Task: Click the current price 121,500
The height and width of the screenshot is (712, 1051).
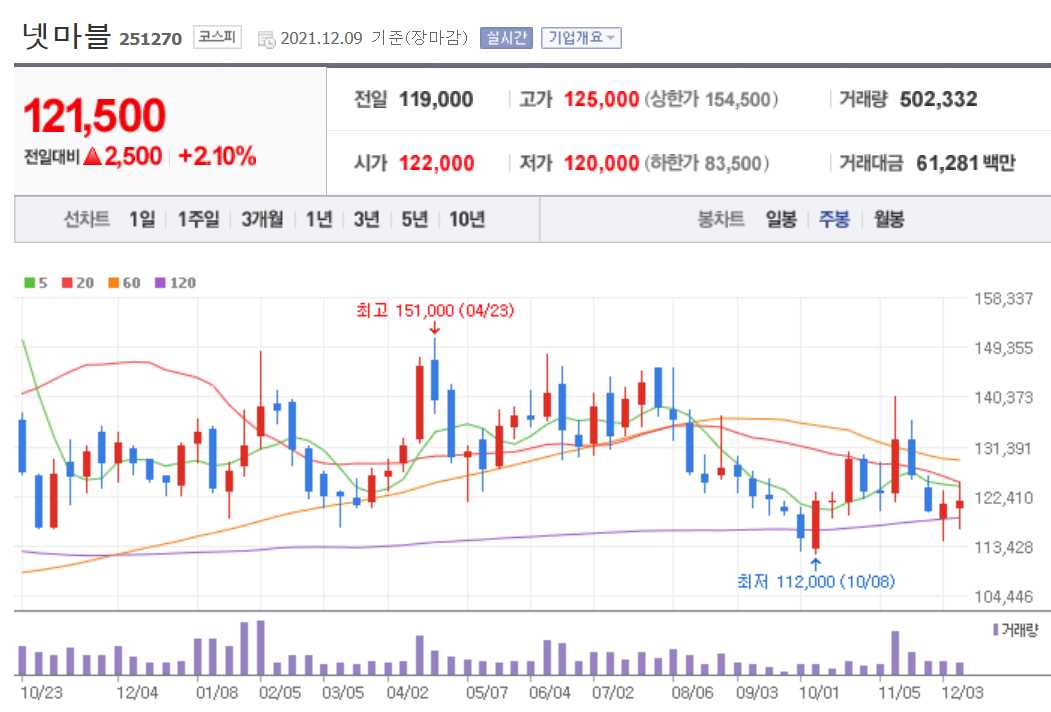Action: point(95,115)
